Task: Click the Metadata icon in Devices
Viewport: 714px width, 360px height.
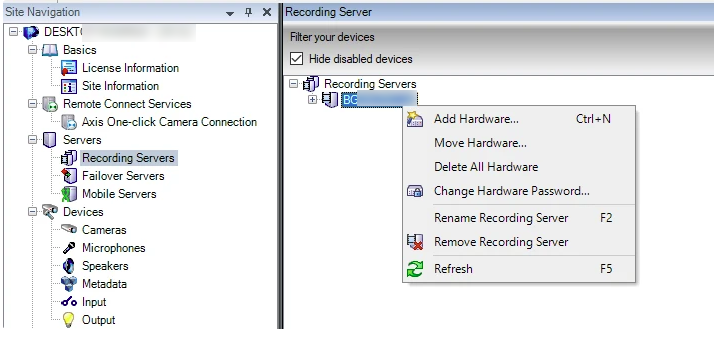Action: pos(69,284)
